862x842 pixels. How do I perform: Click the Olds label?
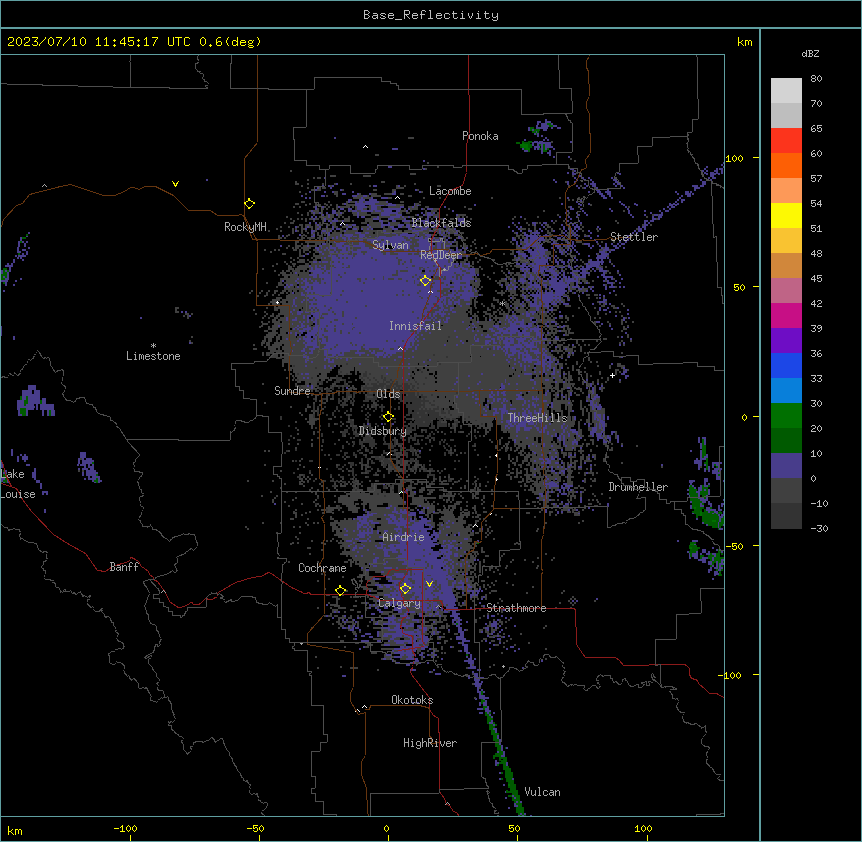tap(388, 394)
